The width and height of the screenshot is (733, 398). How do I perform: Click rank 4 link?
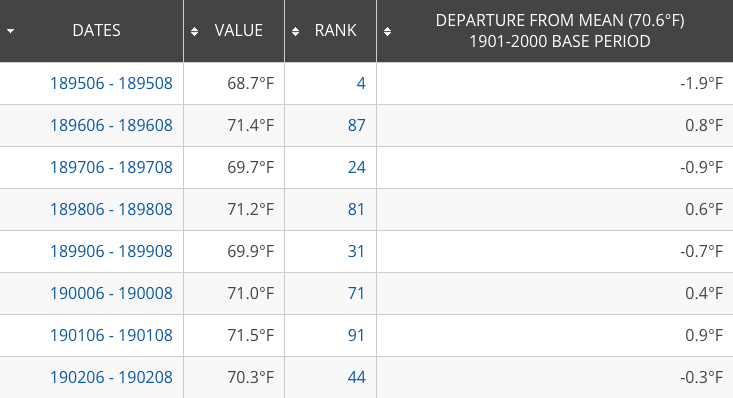(x=361, y=83)
